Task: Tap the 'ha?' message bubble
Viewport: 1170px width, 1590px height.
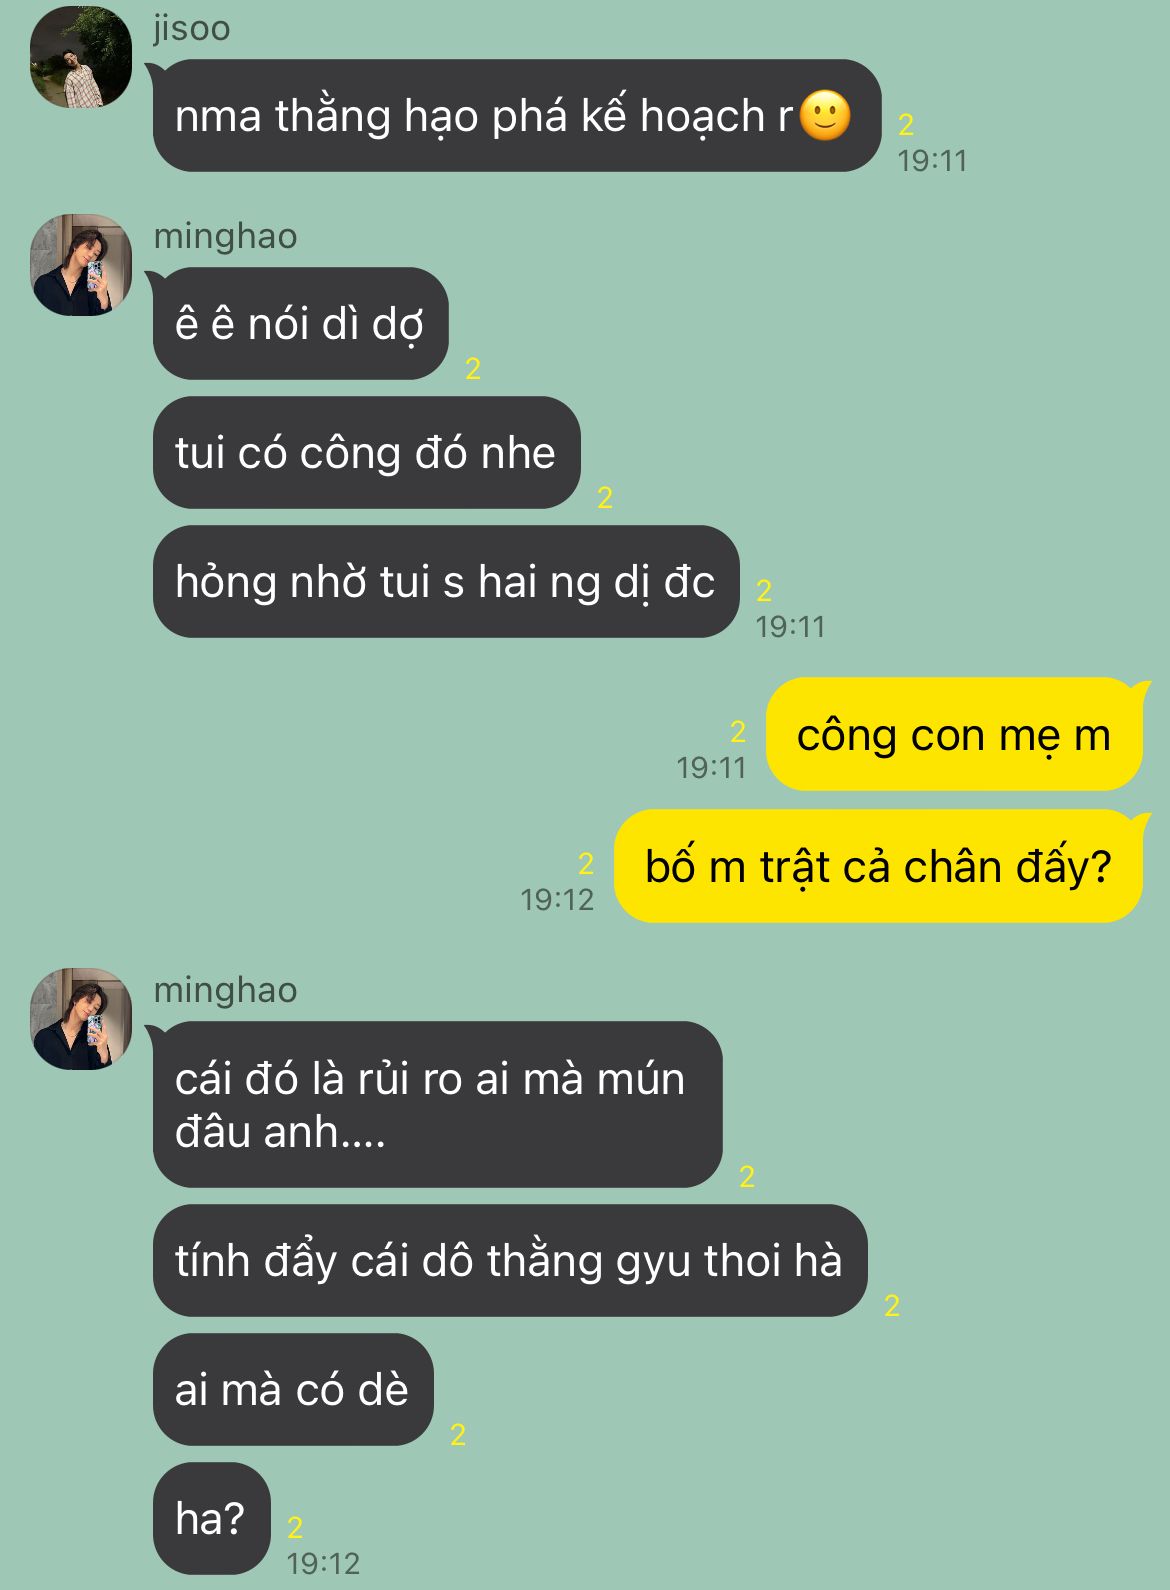Action: click(211, 1519)
